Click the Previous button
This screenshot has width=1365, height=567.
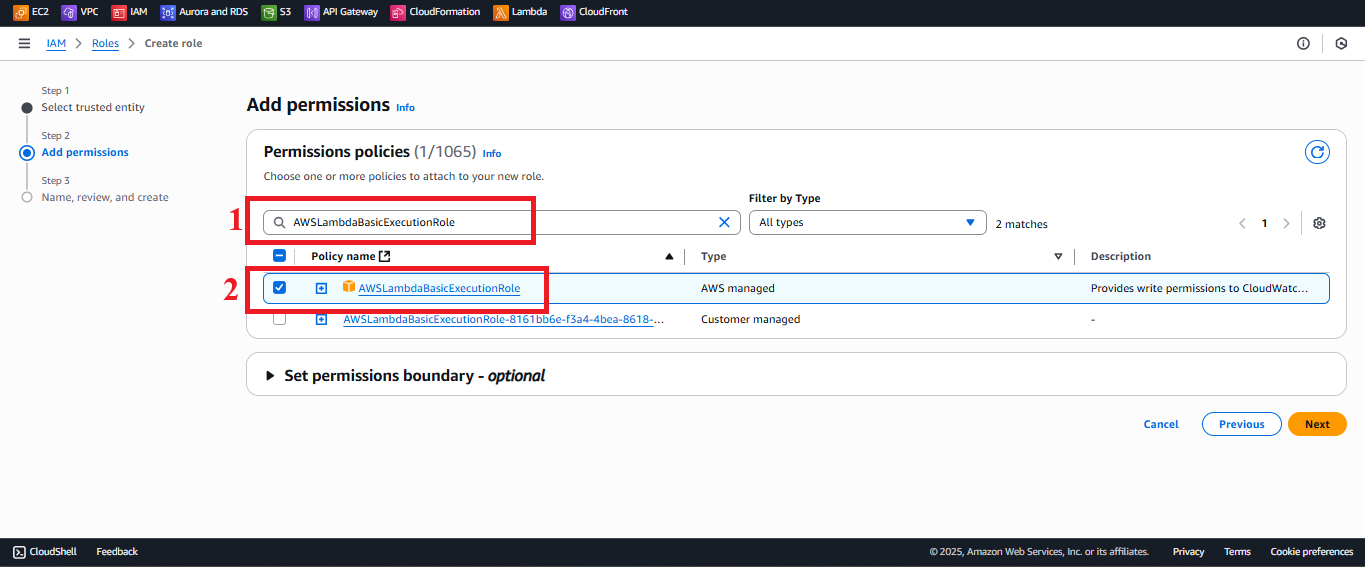pos(1241,424)
